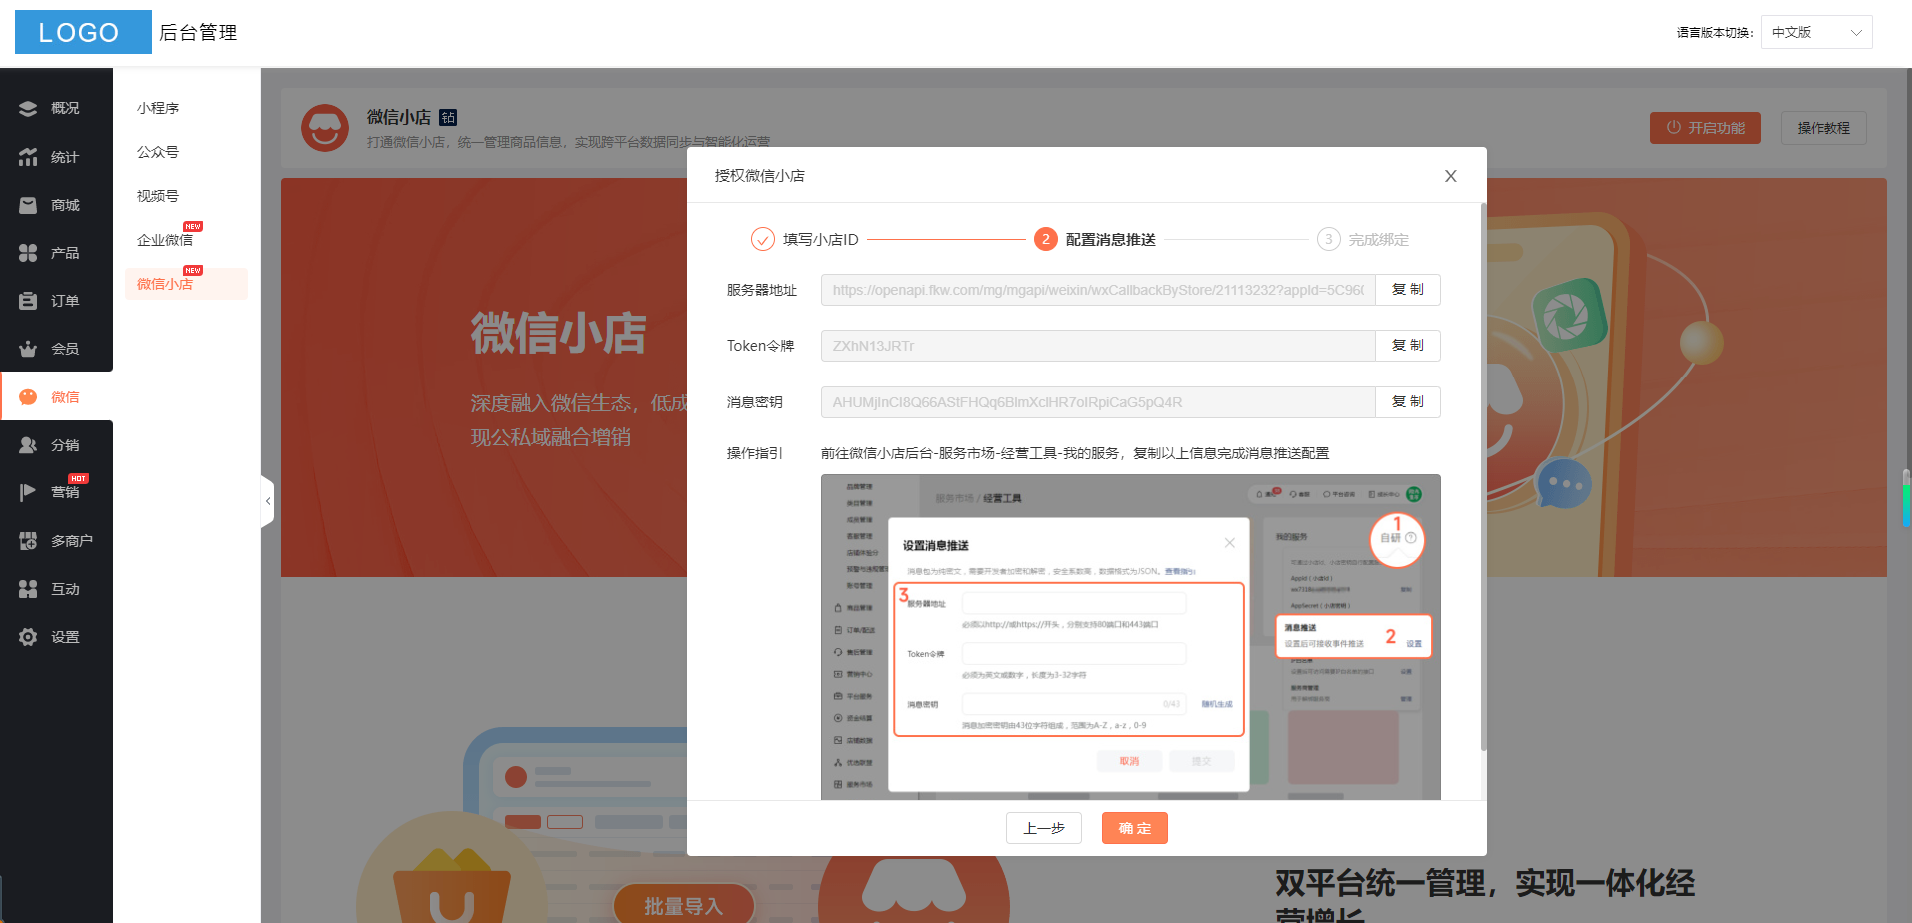
Task: Click the 互动 interaction icon
Action: pyautogui.click(x=28, y=589)
